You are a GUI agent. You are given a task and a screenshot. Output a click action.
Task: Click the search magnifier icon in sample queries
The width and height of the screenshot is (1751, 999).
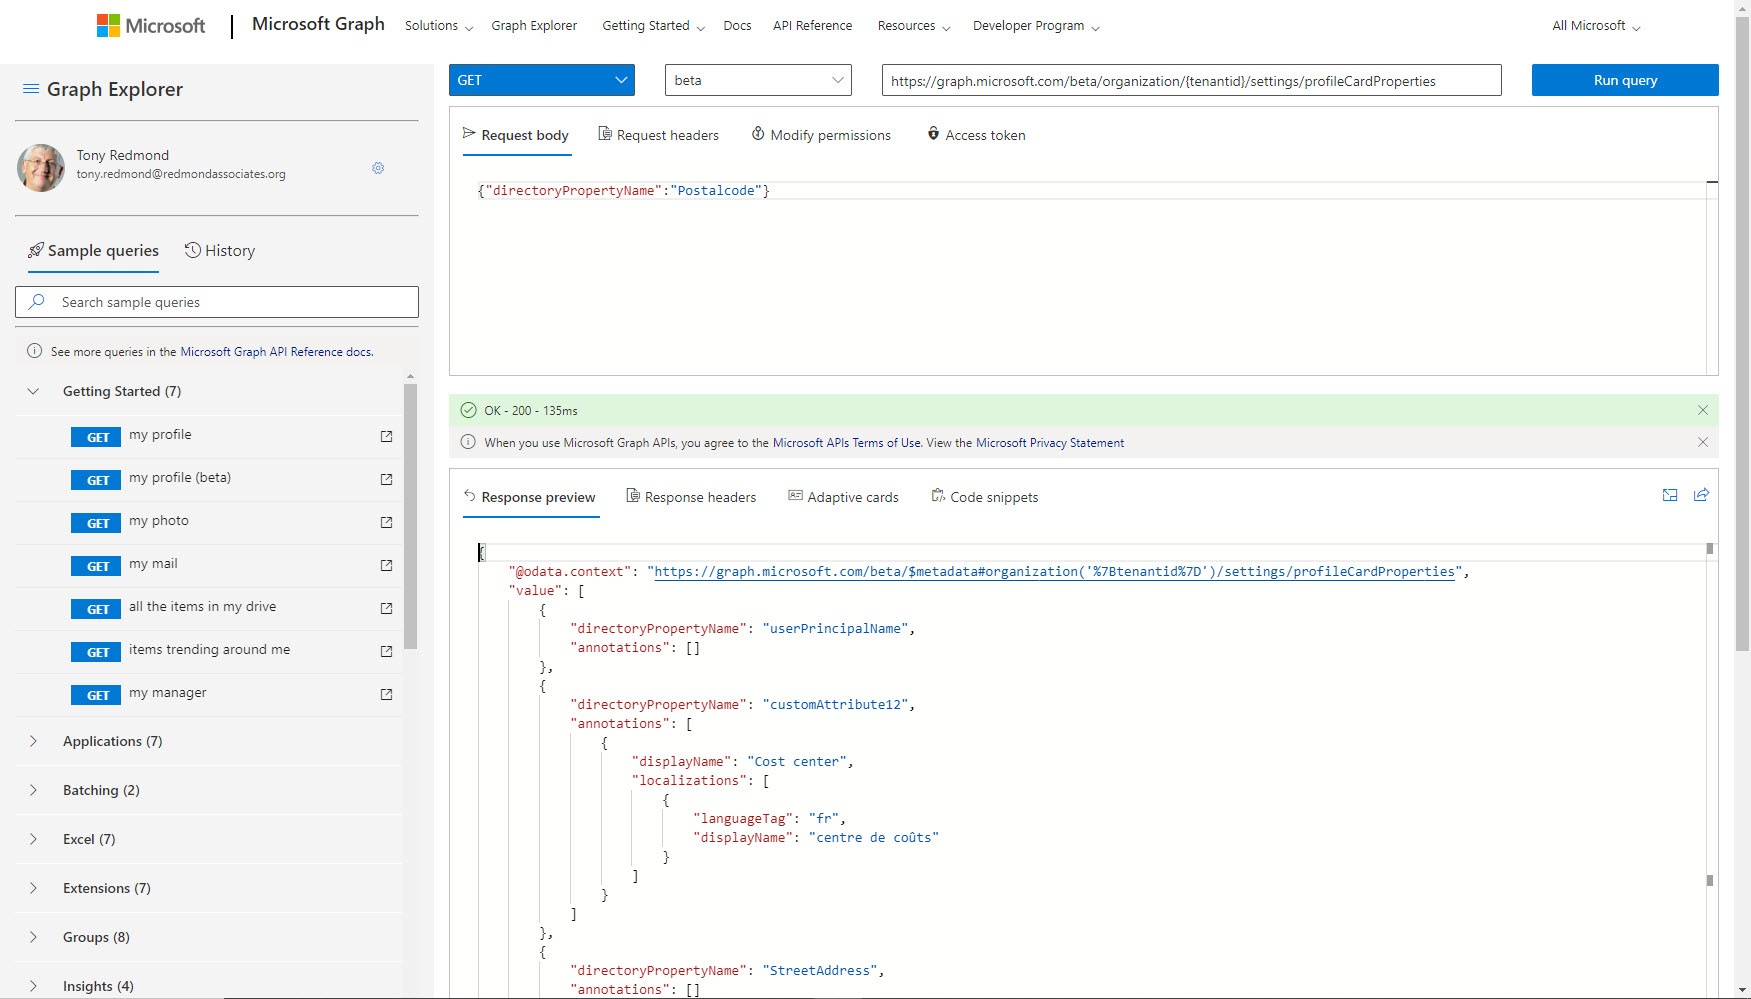coord(37,301)
